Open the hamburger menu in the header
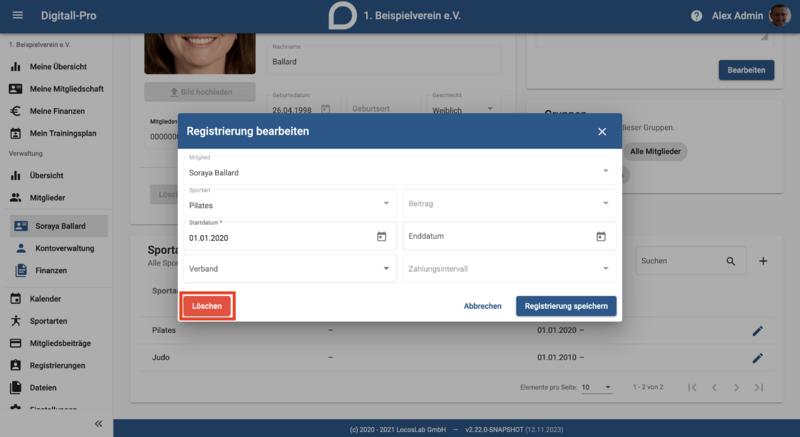Screen dimensions: 800x437 click(18, 15)
